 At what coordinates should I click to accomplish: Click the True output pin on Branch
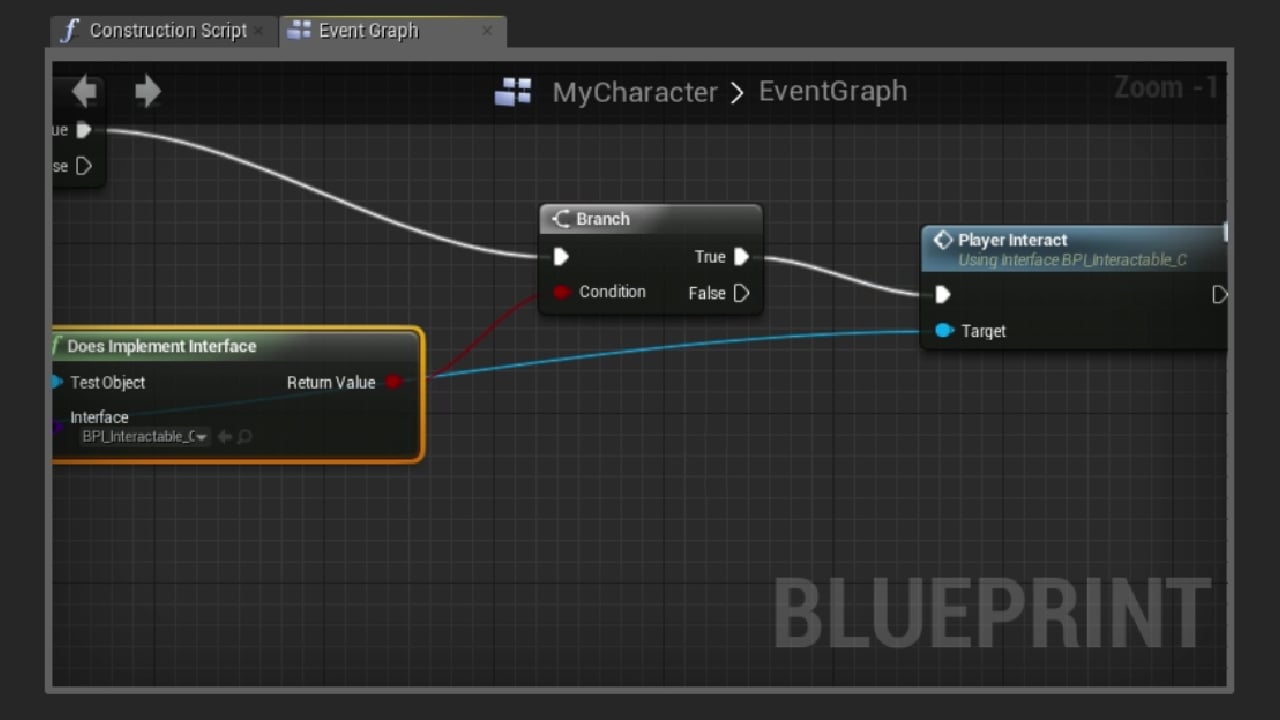click(741, 257)
